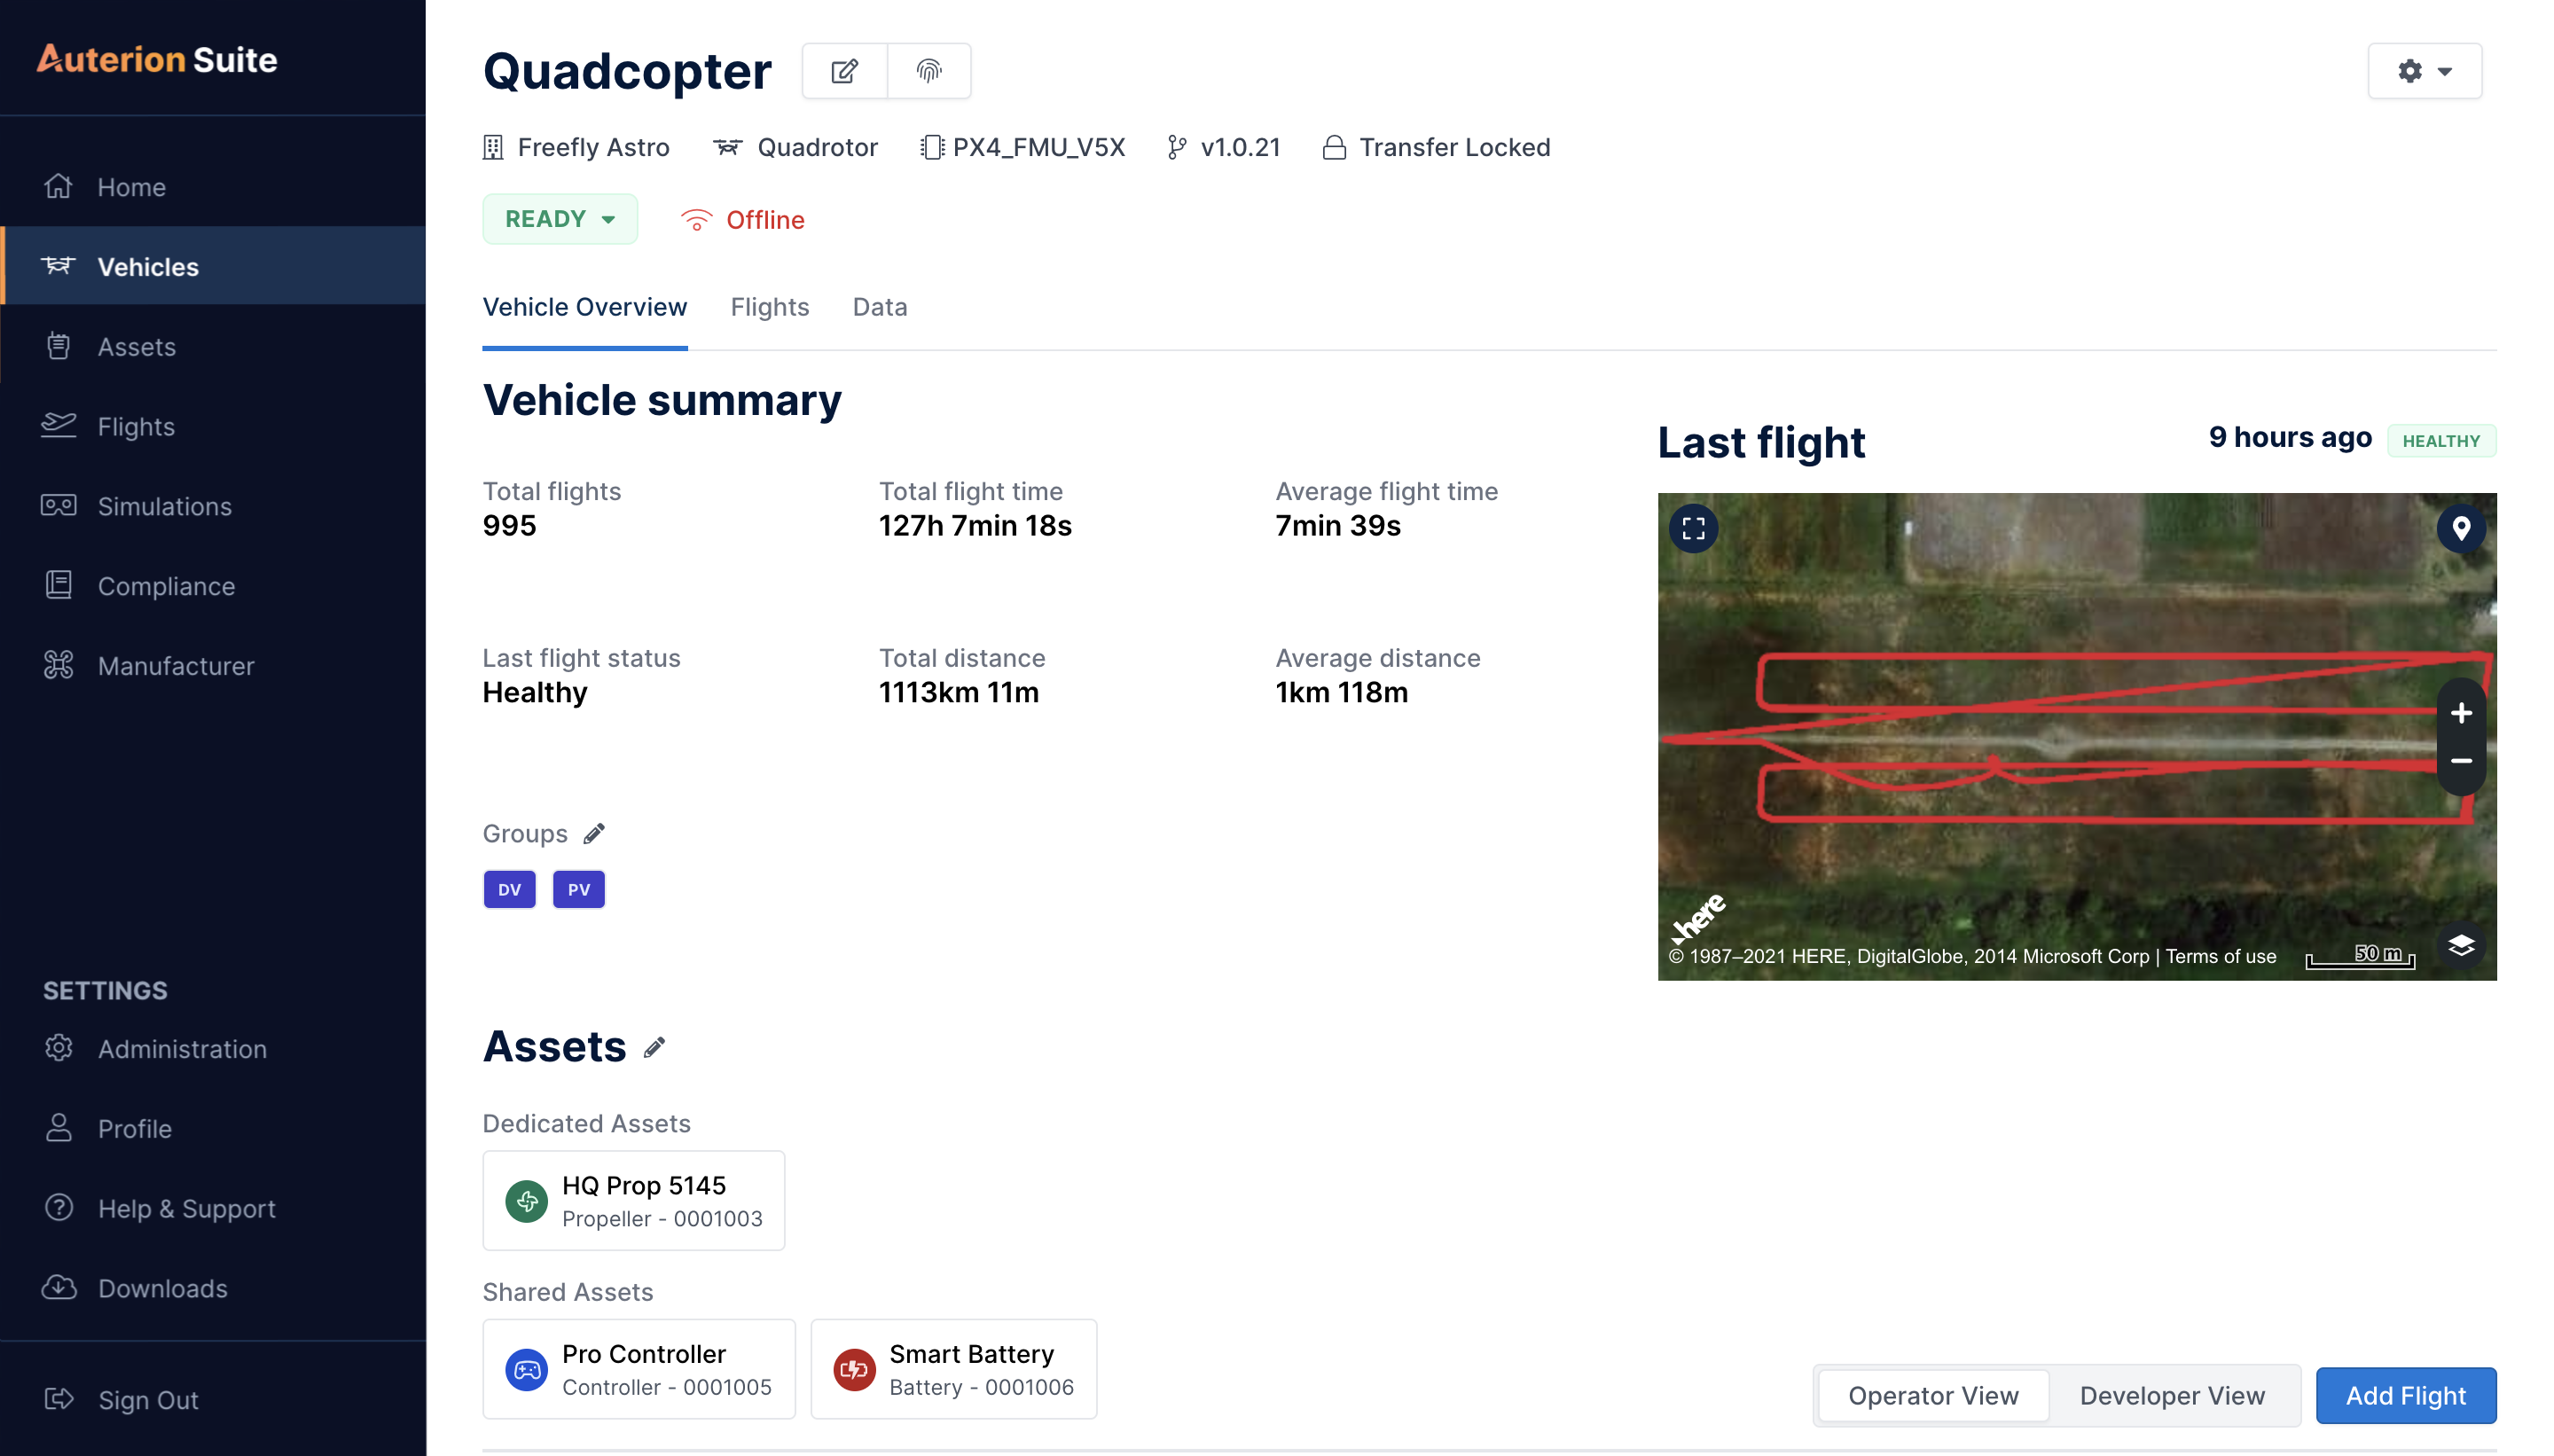Click the Administration gear icon
The width and height of the screenshot is (2554, 1456).
click(58, 1048)
